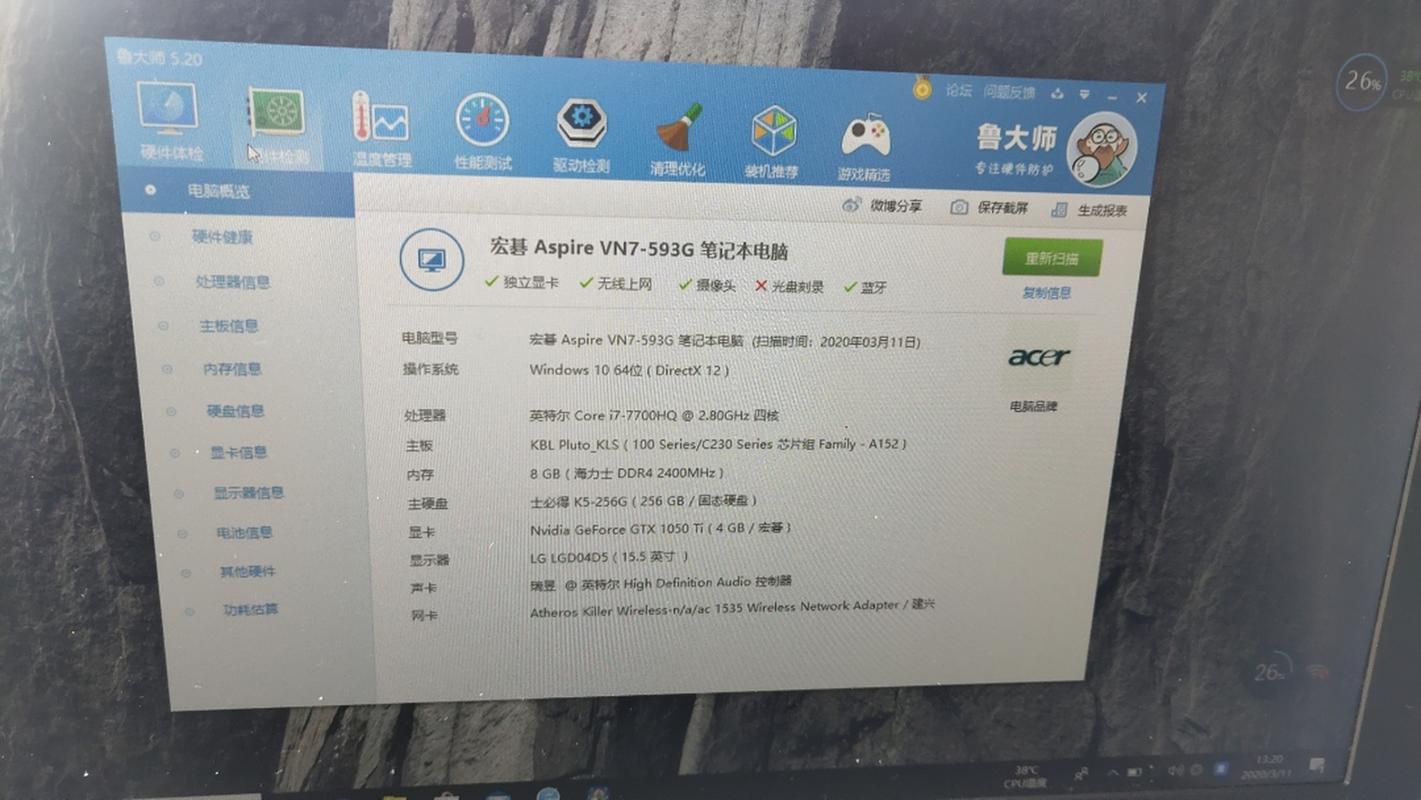Click the gold medal achievement icon
Viewport: 1421px width, 800px height.
pyautogui.click(x=921, y=88)
